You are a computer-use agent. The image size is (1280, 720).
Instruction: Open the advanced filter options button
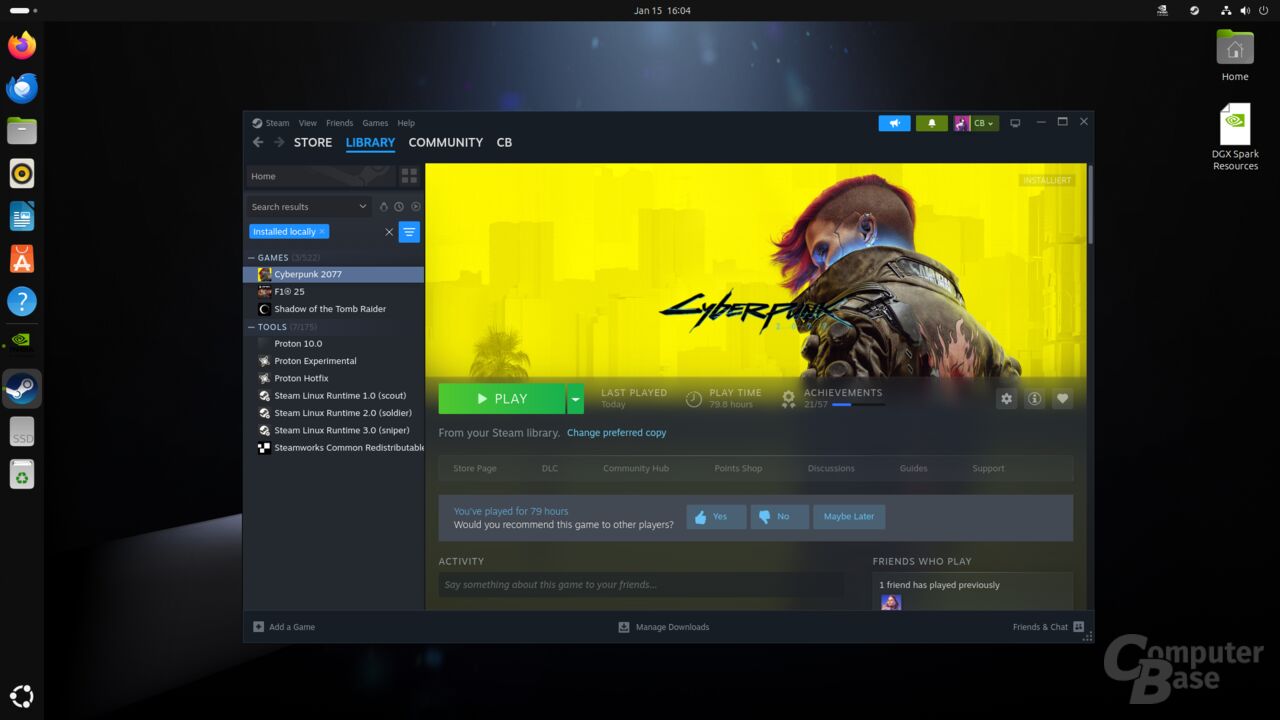(x=409, y=232)
